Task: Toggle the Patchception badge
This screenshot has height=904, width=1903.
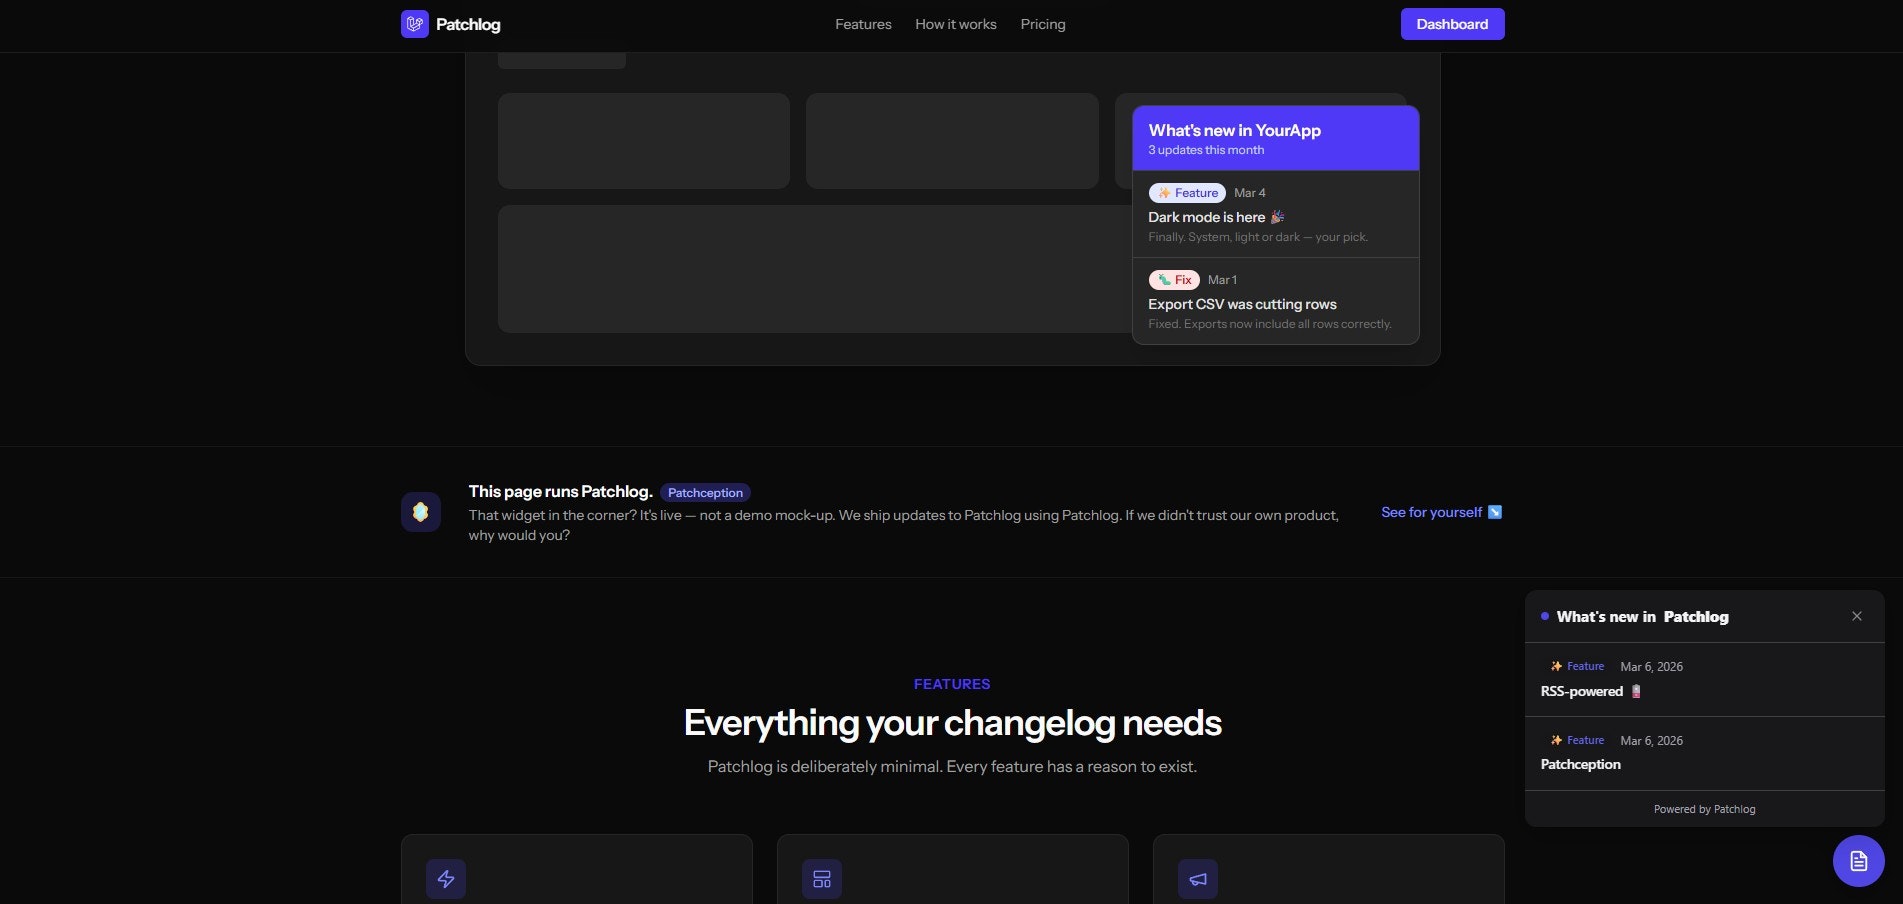Action: pyautogui.click(x=705, y=492)
